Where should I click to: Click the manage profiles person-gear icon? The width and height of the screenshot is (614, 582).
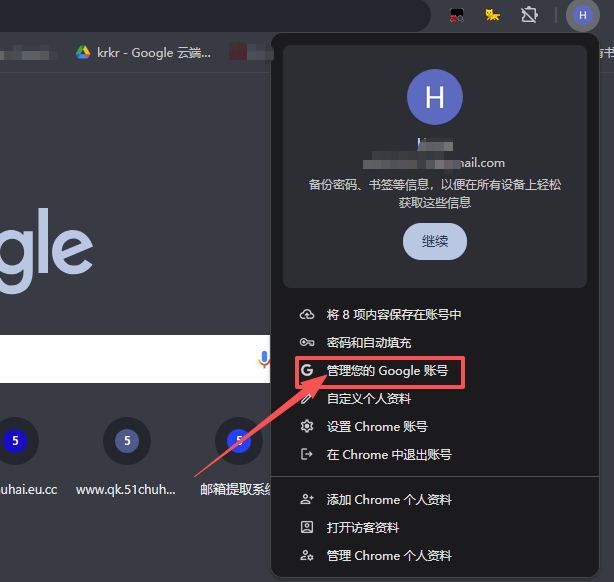click(x=307, y=555)
